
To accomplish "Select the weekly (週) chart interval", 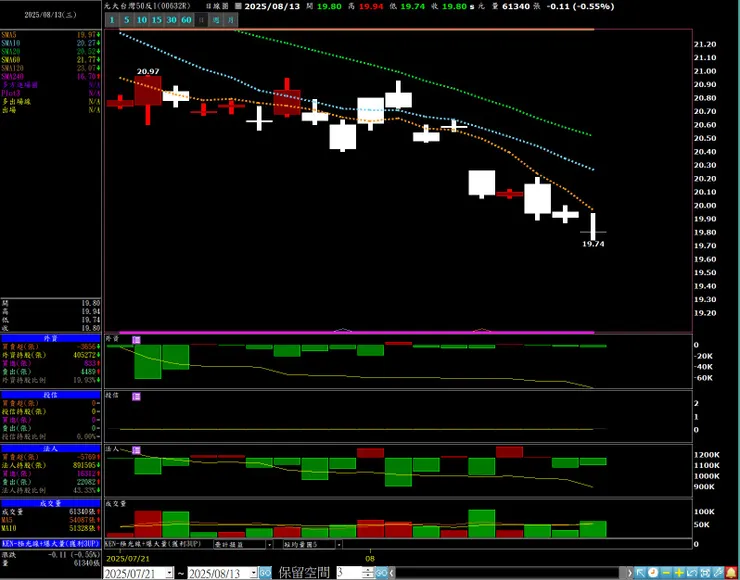I will [x=216, y=20].
